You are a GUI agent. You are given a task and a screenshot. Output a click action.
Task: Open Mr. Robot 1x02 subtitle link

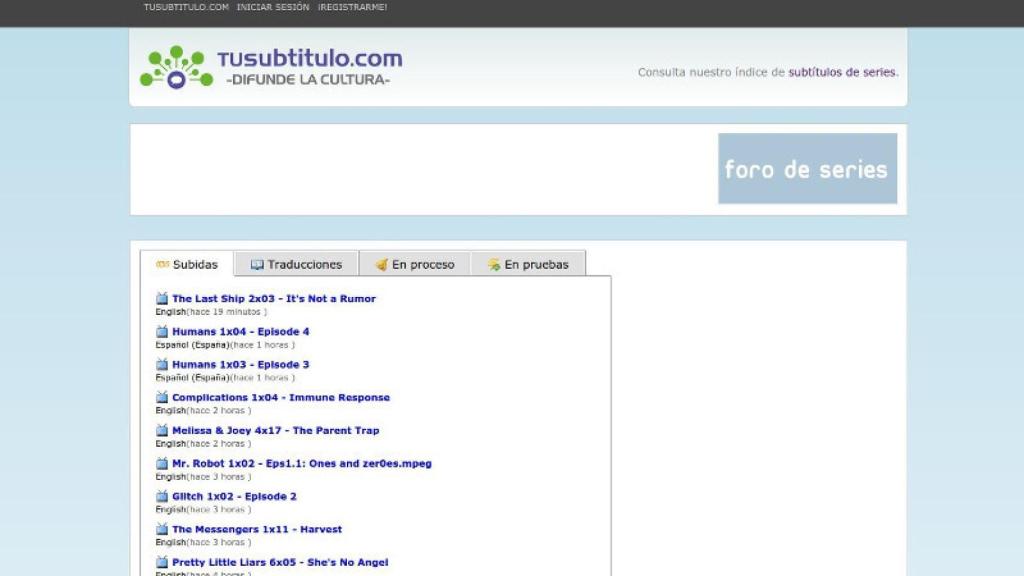(301, 463)
